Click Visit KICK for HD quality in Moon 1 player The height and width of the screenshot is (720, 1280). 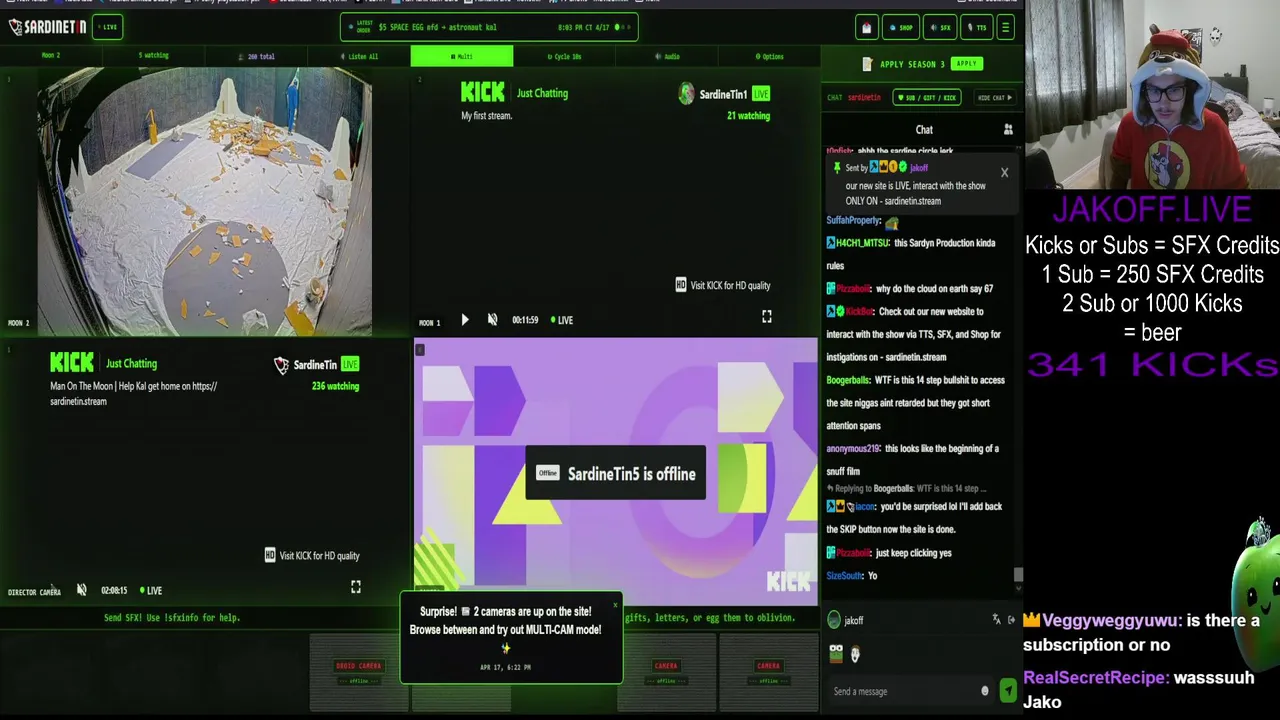coord(723,285)
